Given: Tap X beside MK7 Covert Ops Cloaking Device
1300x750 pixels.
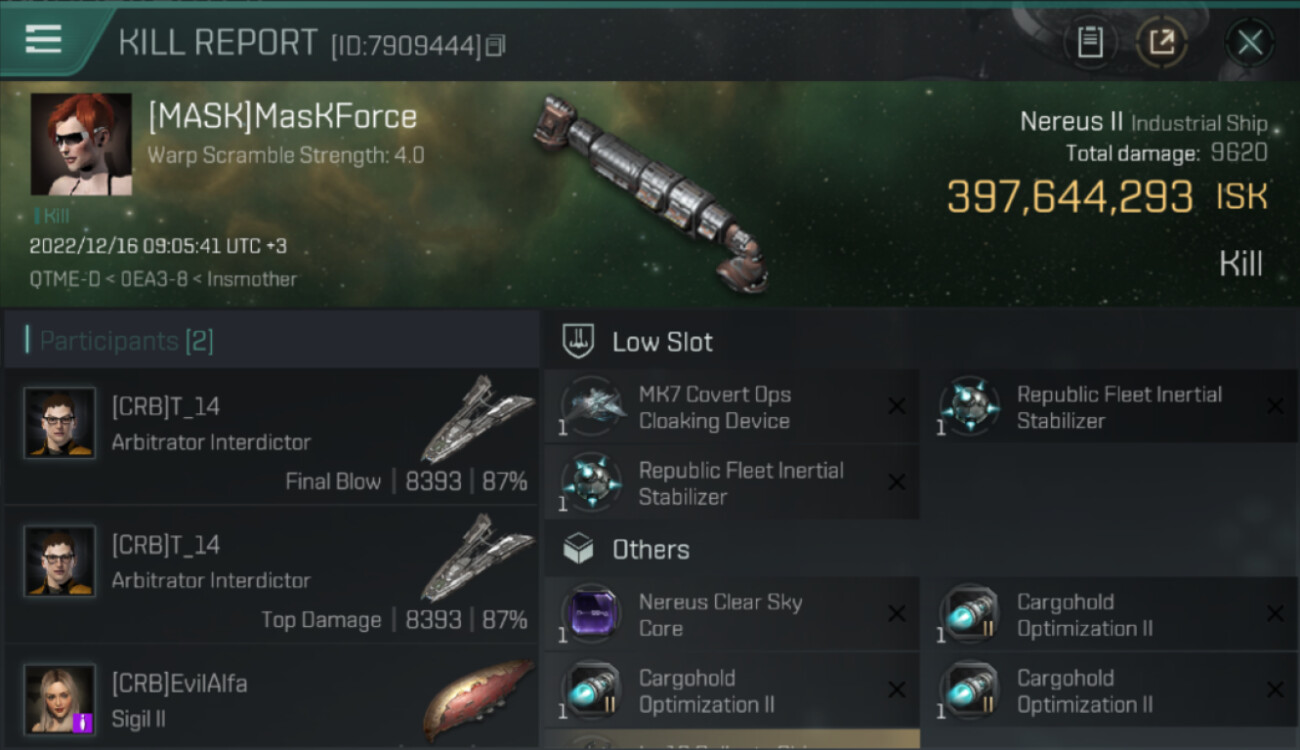Looking at the screenshot, I should 897,406.
